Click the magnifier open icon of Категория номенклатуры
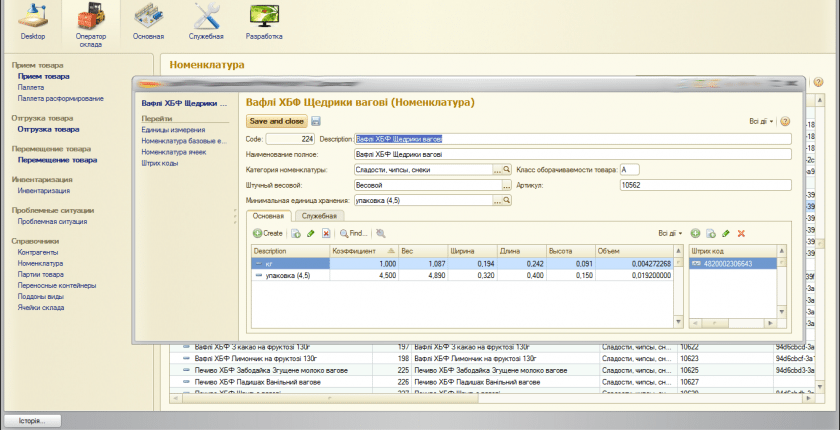 click(x=507, y=170)
